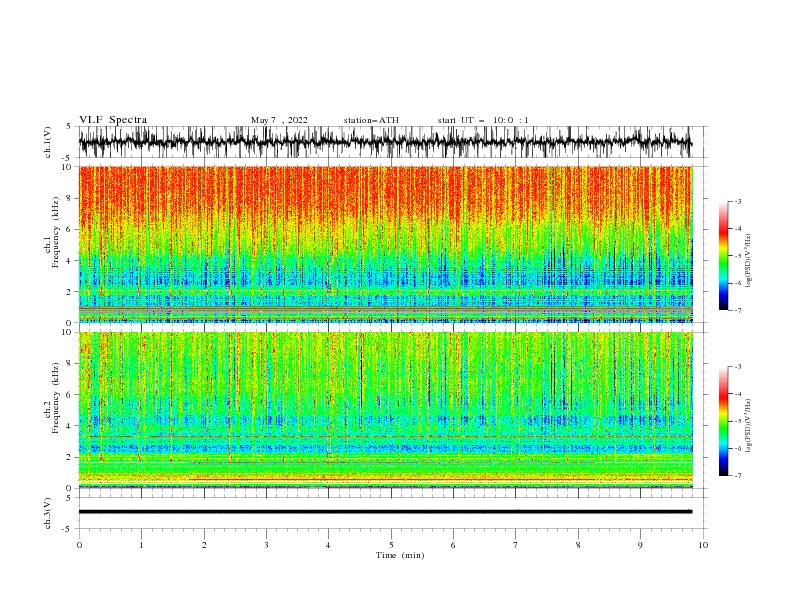The image size is (792, 612).
Task: Click the "Time (min)" axis title
Action: (400, 555)
